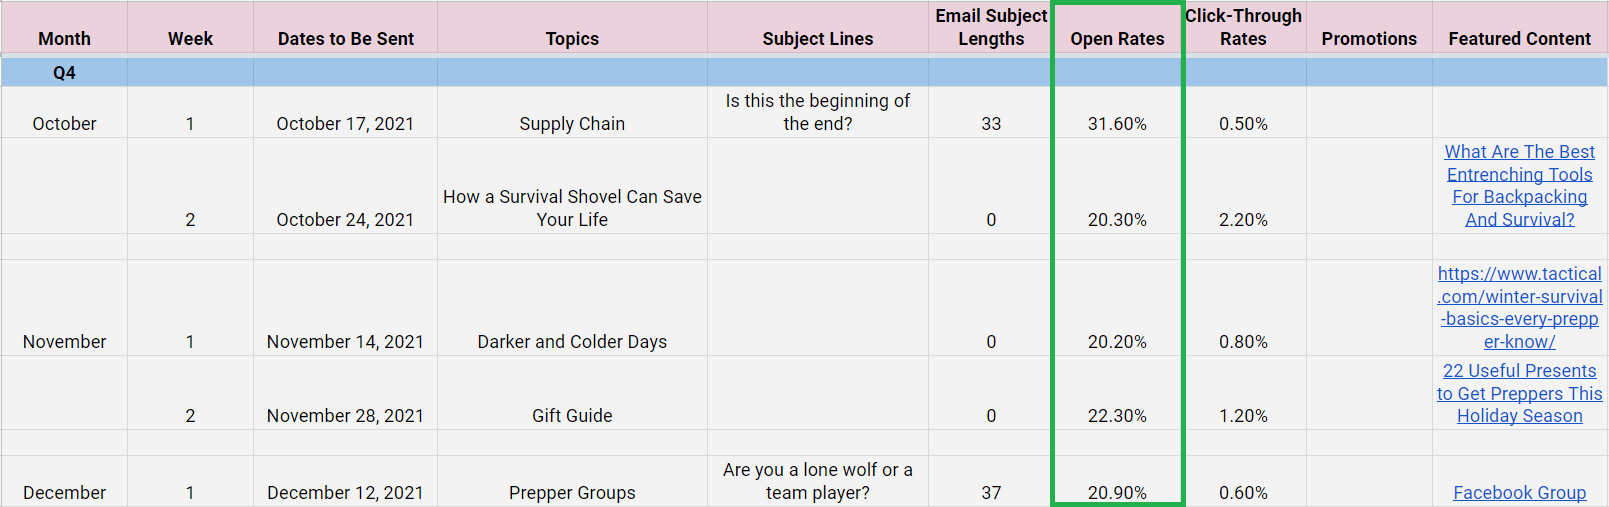Screen dimensions: 1609x507
Task: Click the Promotions column header
Action: tap(1369, 27)
